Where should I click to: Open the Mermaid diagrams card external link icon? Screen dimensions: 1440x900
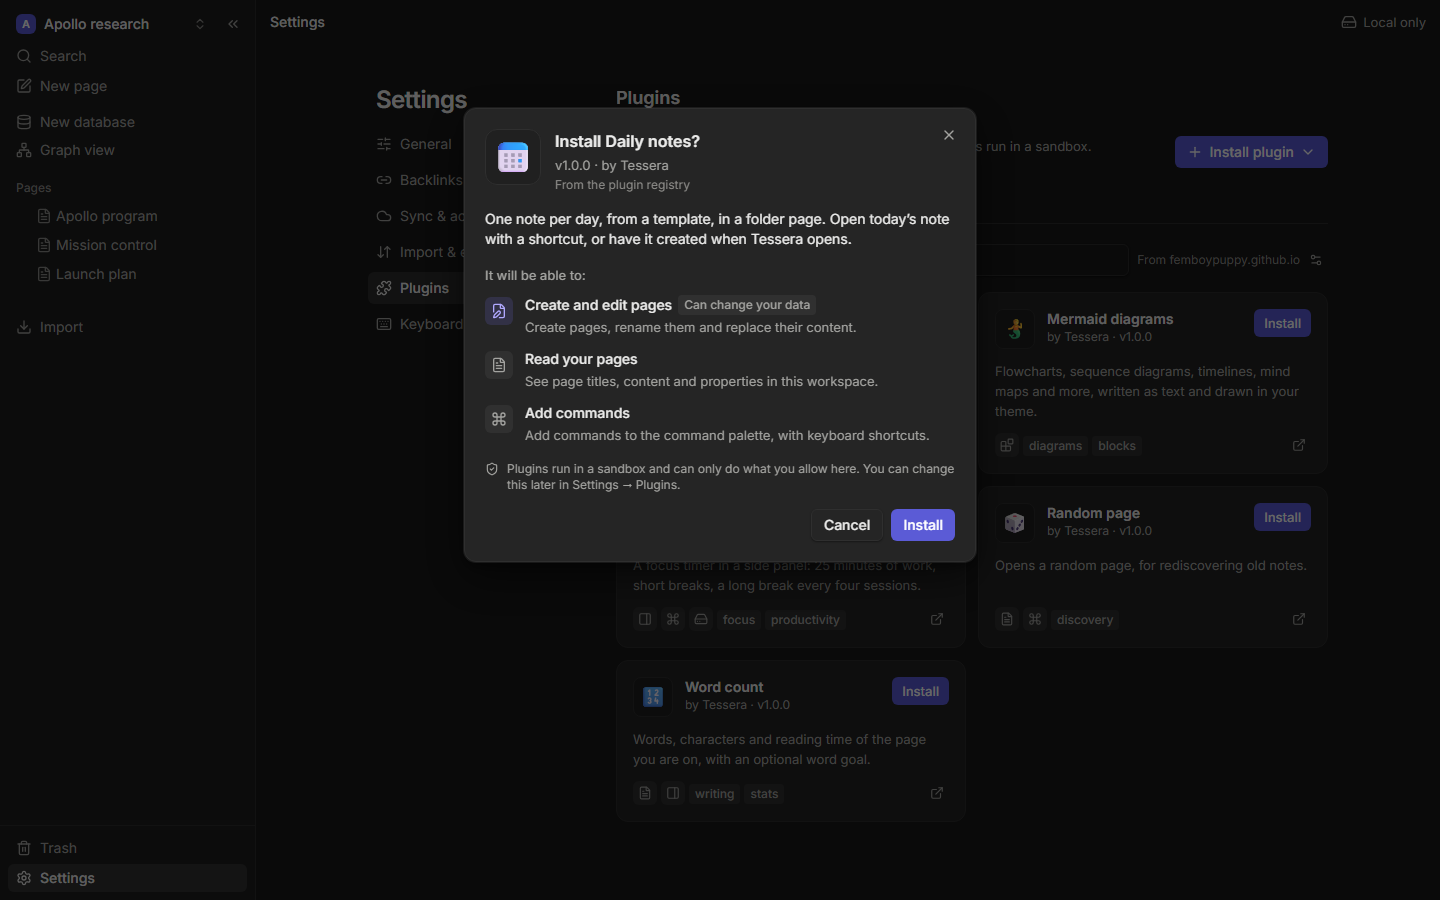[x=1299, y=445]
